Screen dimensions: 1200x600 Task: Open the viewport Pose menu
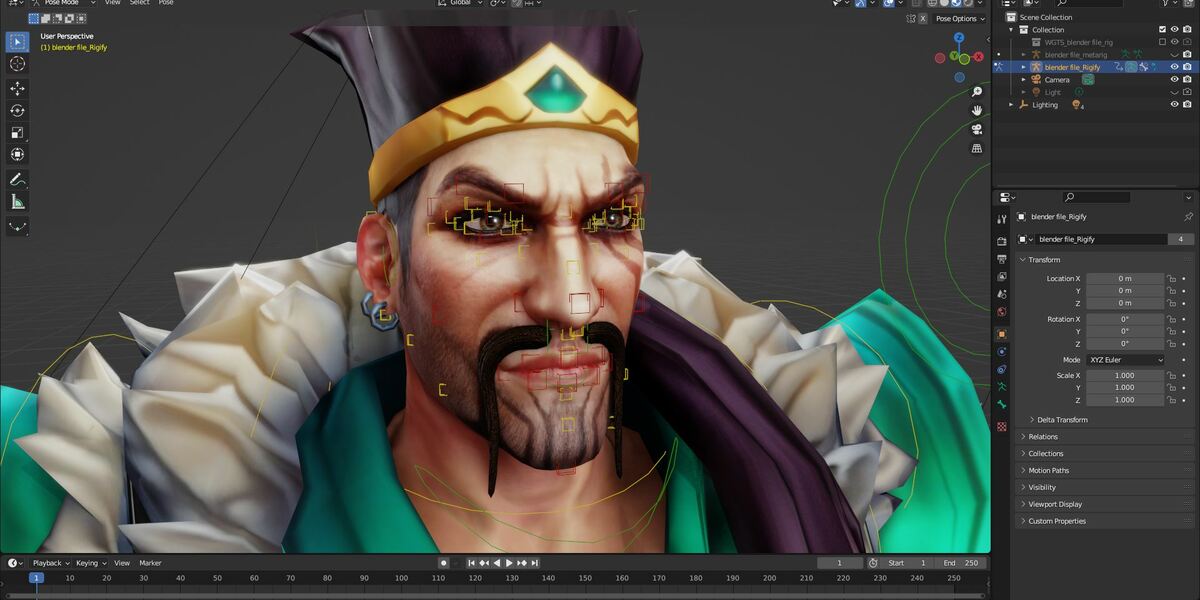pyautogui.click(x=166, y=3)
